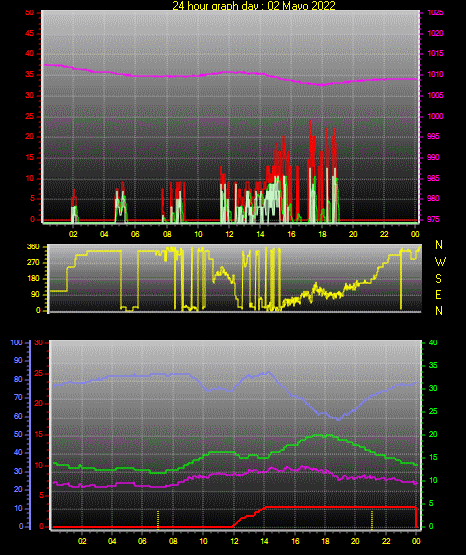Viewport: 466px width, 555px height.
Task: Click the yellow dotted sunset marker near 21
Action: click(372, 519)
